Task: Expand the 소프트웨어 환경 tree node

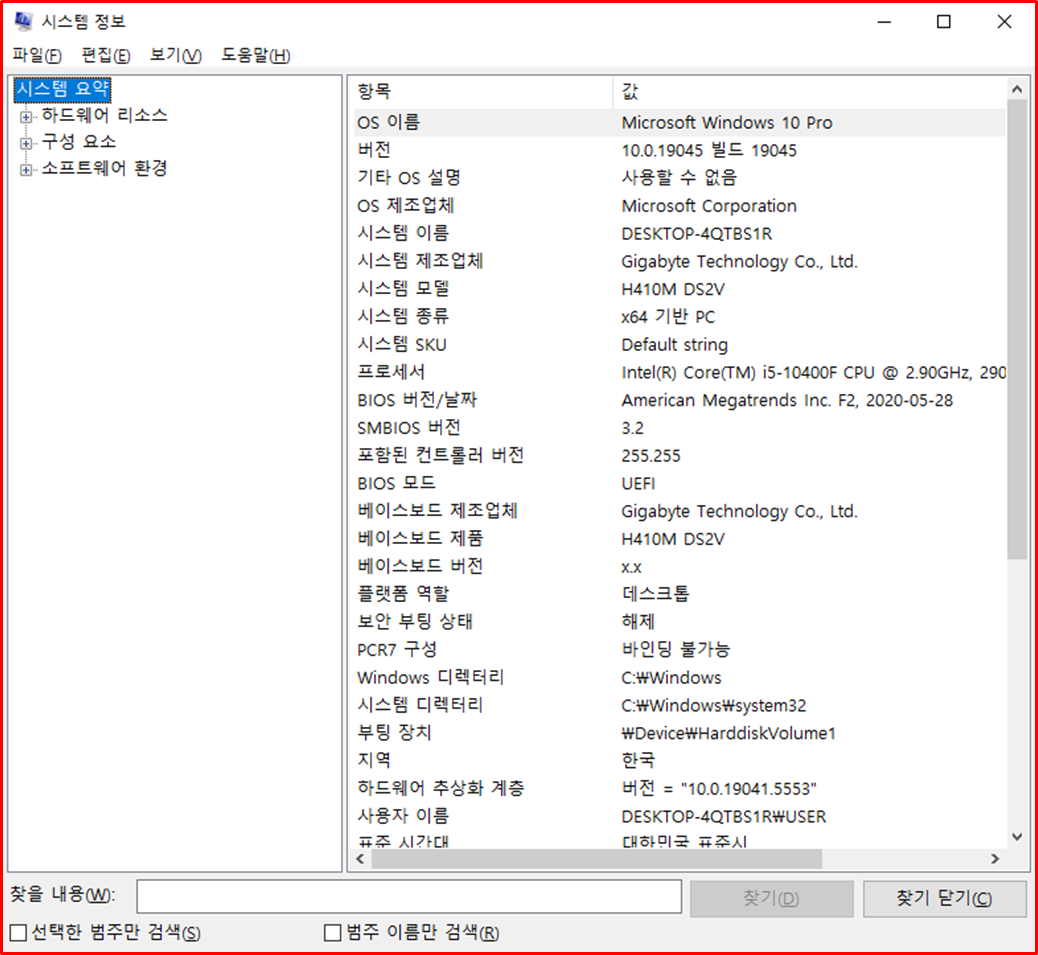Action: (x=26, y=170)
